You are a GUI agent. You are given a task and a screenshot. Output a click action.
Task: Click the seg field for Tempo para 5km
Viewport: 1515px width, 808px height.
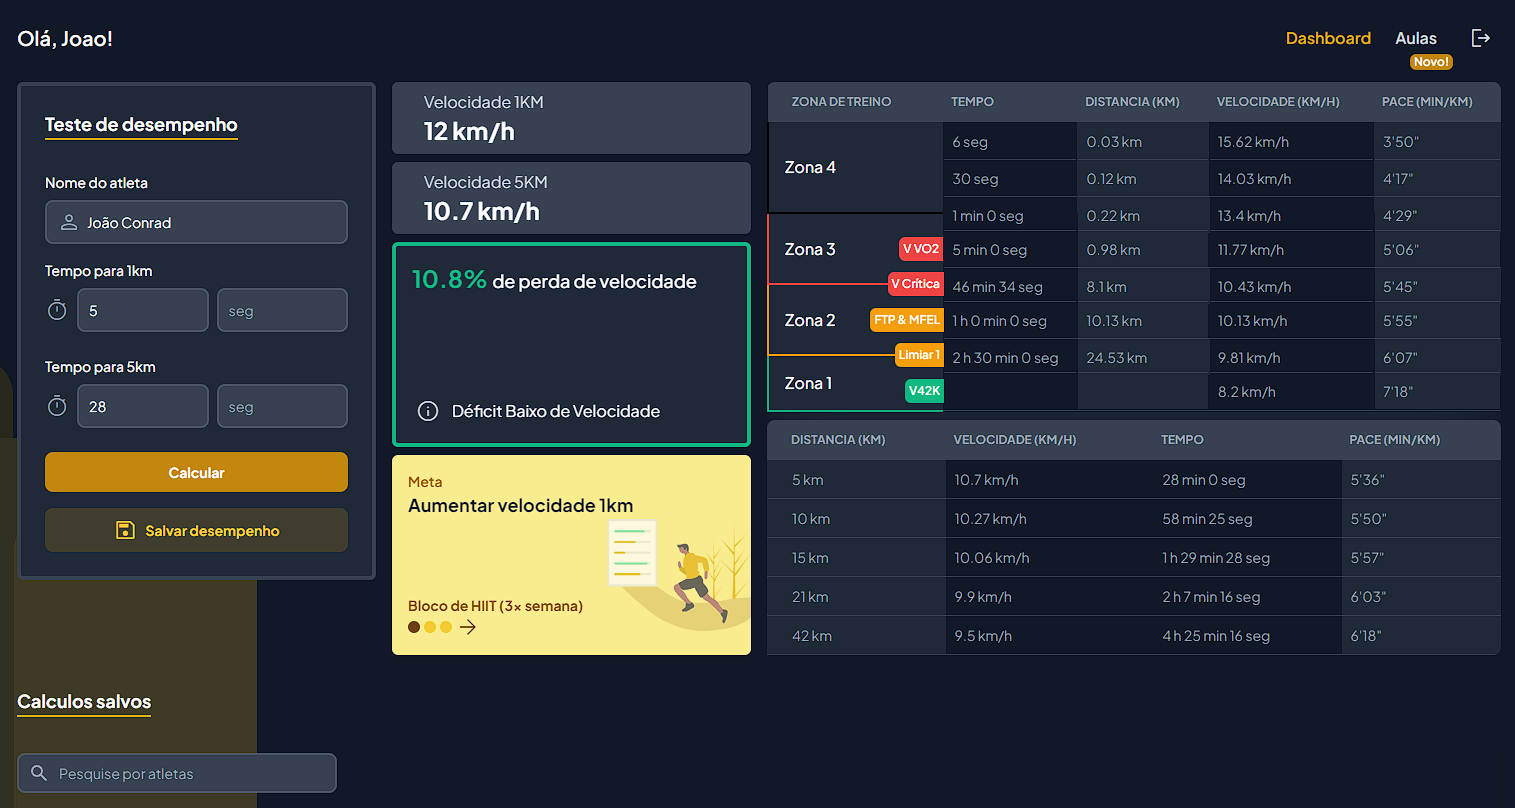[x=282, y=406]
